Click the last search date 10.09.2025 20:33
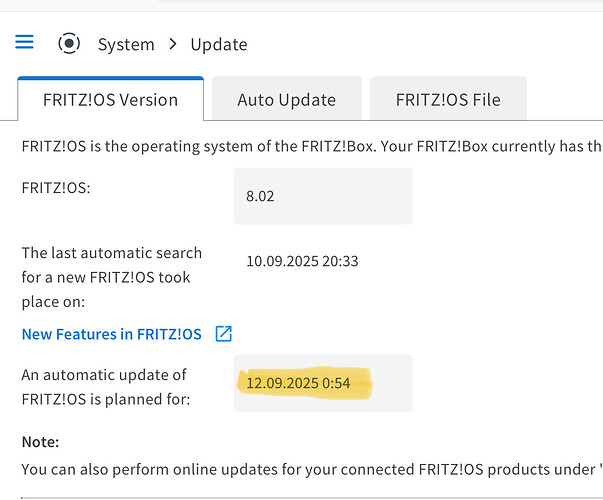603x500 pixels. coord(302,261)
